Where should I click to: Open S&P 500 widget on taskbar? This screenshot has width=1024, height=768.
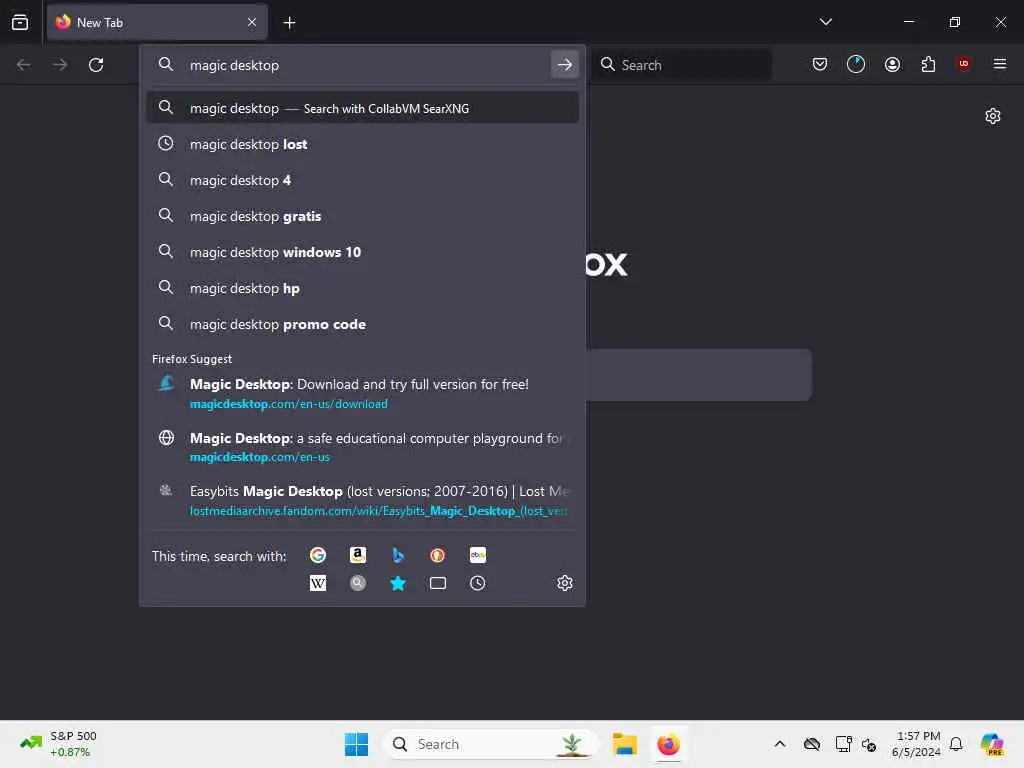point(59,744)
